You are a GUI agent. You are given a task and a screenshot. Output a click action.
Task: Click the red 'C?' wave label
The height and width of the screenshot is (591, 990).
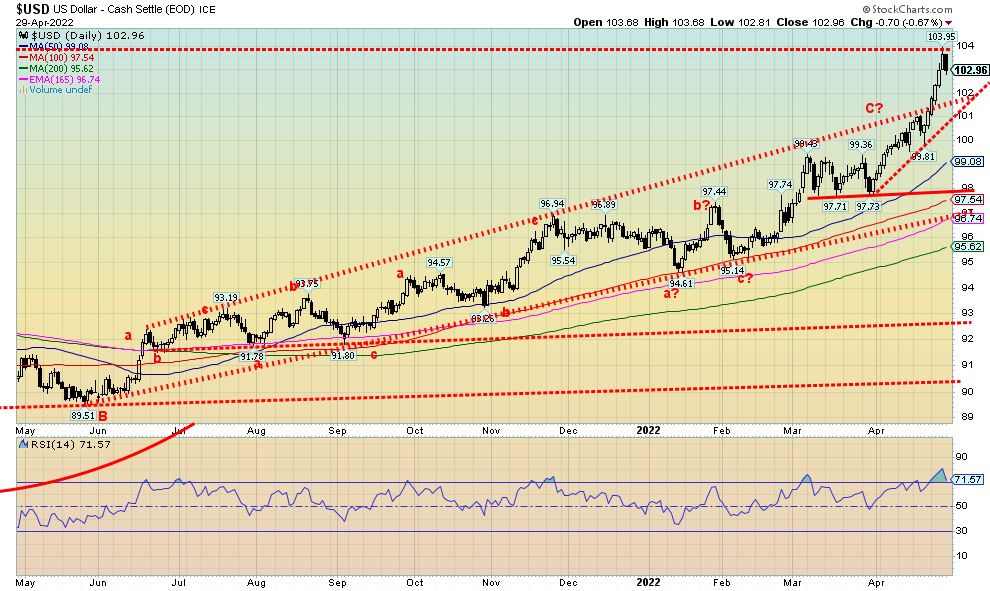[x=873, y=107]
